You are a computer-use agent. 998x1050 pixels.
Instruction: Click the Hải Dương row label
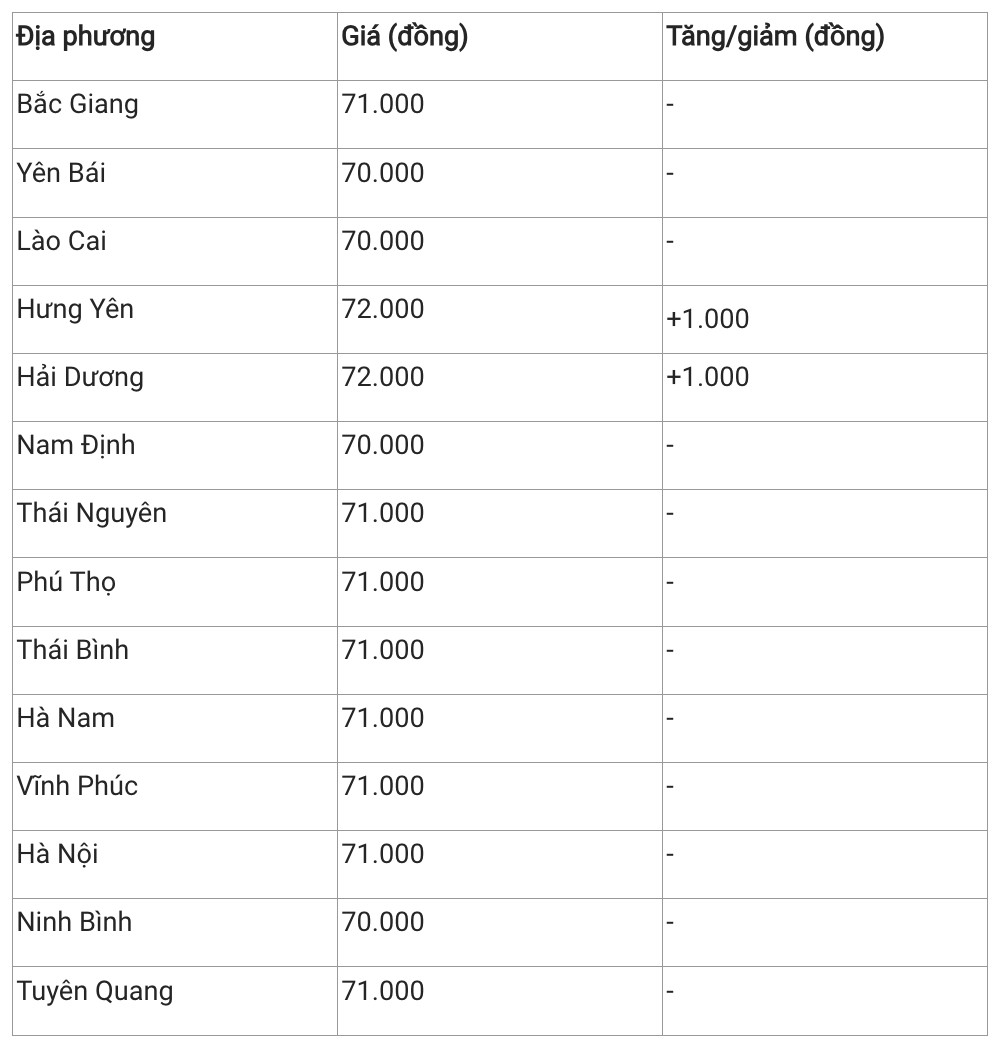tap(80, 377)
